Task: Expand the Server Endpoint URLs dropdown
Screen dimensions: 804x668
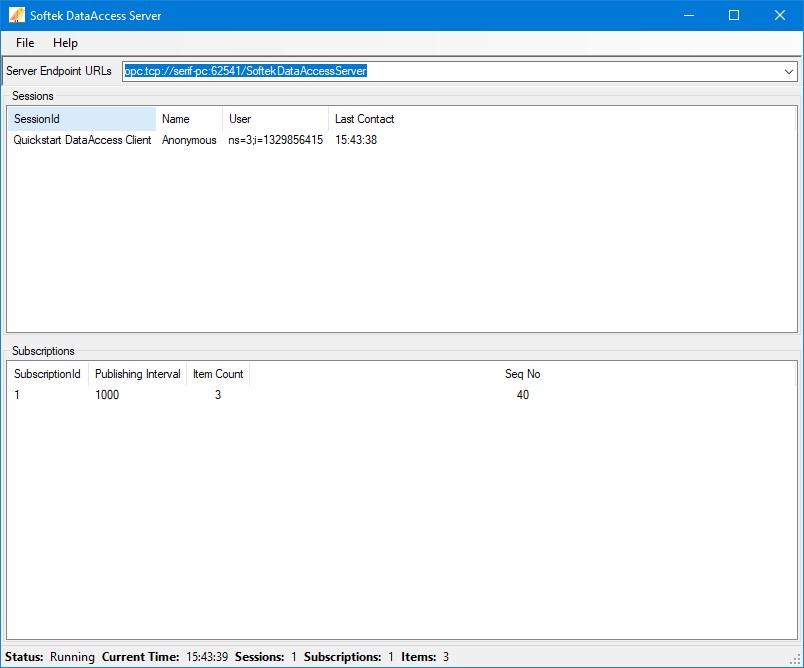Action: (789, 71)
